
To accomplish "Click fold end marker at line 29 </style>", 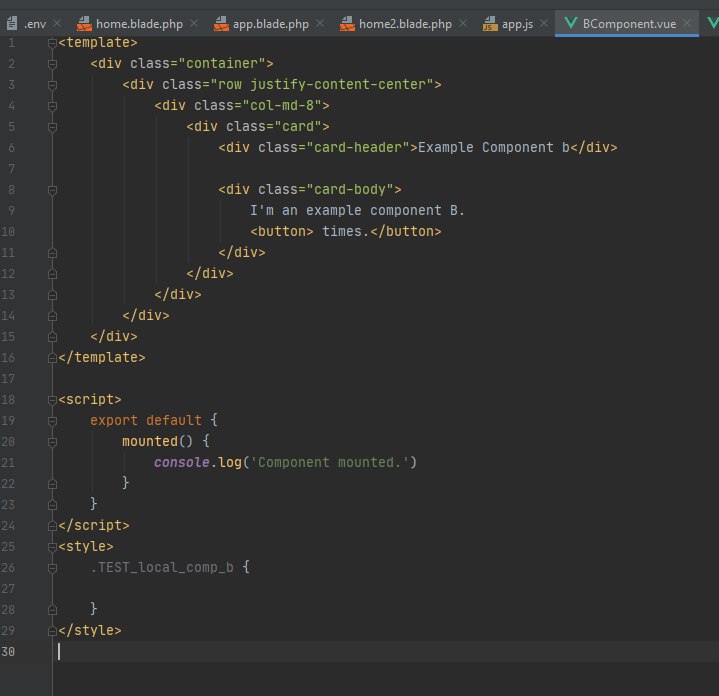I will (52, 631).
